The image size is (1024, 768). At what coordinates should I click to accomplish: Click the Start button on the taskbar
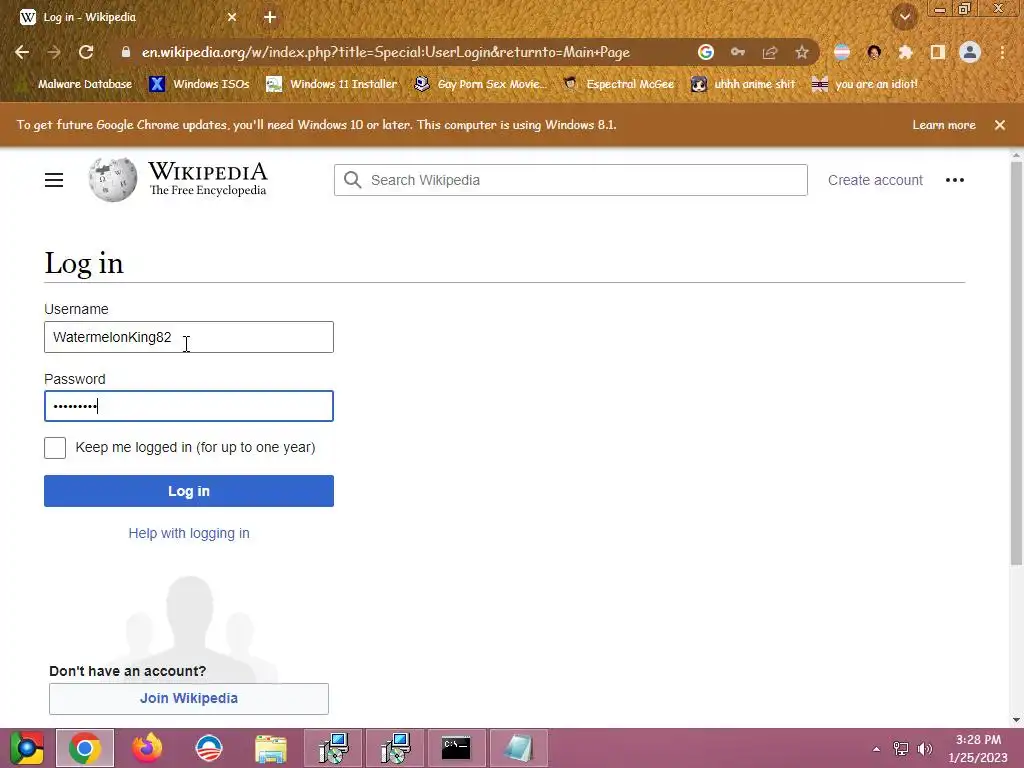26,748
